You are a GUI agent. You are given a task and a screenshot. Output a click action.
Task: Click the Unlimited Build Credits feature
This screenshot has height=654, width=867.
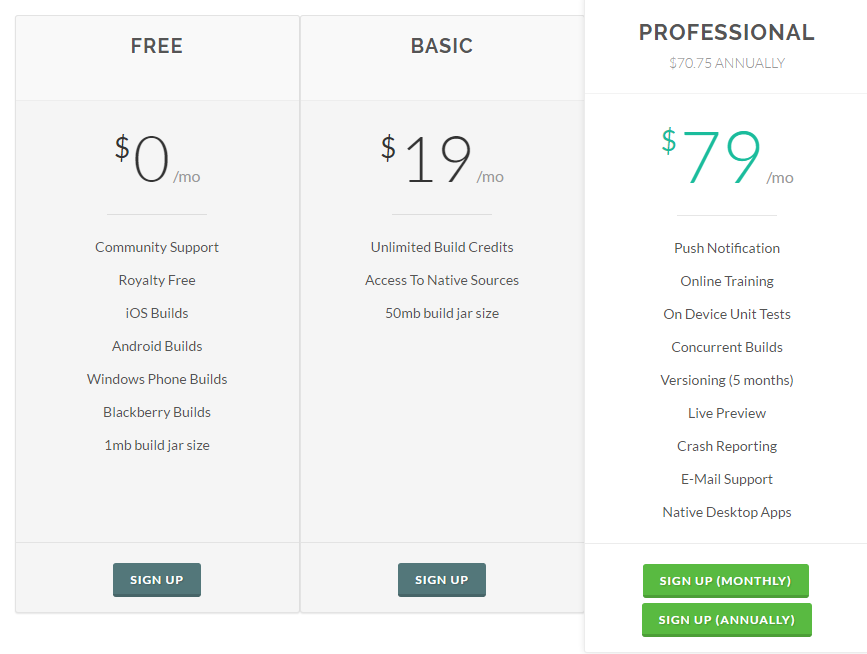tap(442, 247)
